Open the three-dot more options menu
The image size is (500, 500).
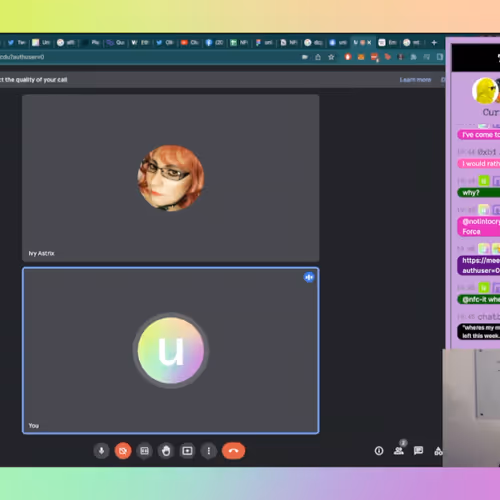tap(209, 451)
